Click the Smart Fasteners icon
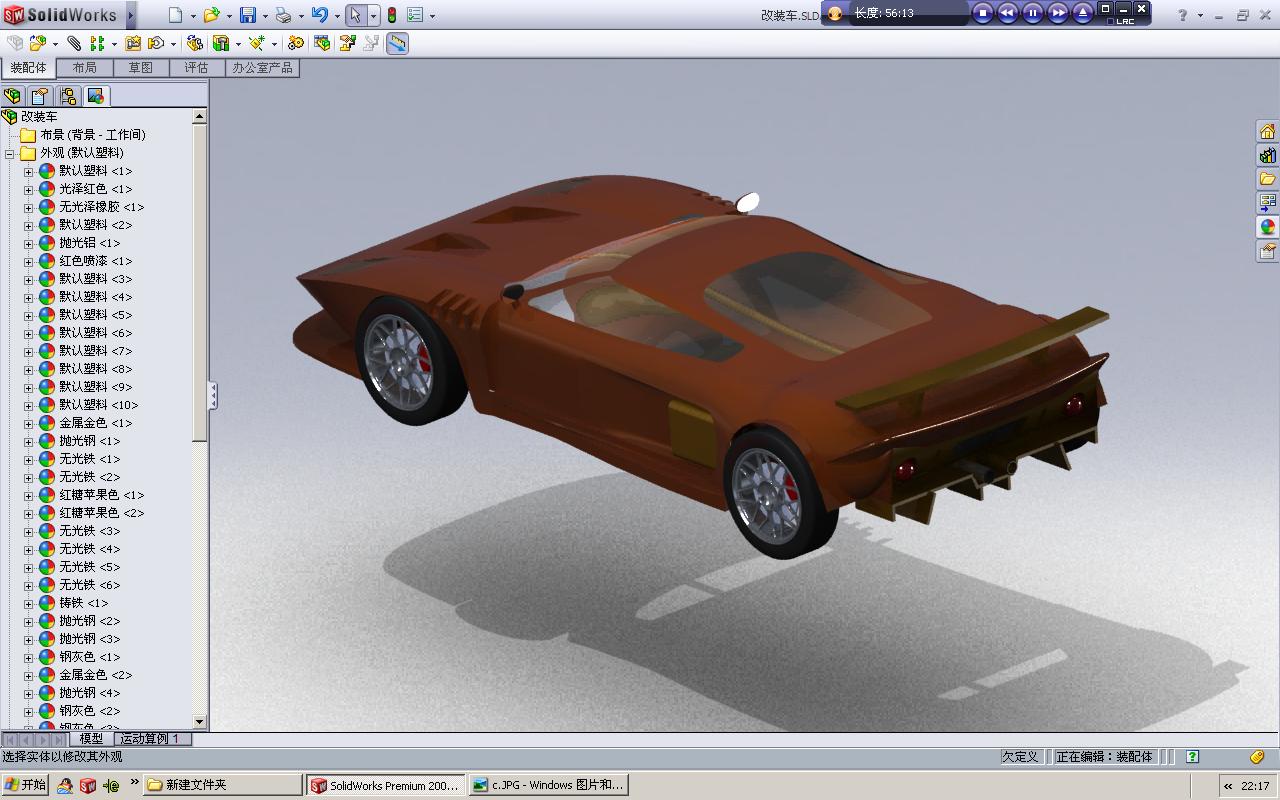Viewport: 1280px width, 800px height. (x=133, y=43)
